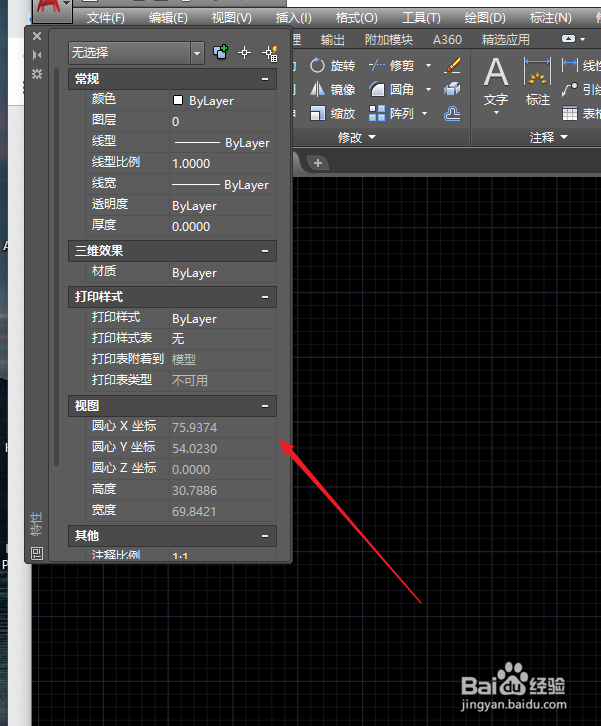
Task: Switch to the 精选应用 ribbon tab
Action: (x=506, y=40)
